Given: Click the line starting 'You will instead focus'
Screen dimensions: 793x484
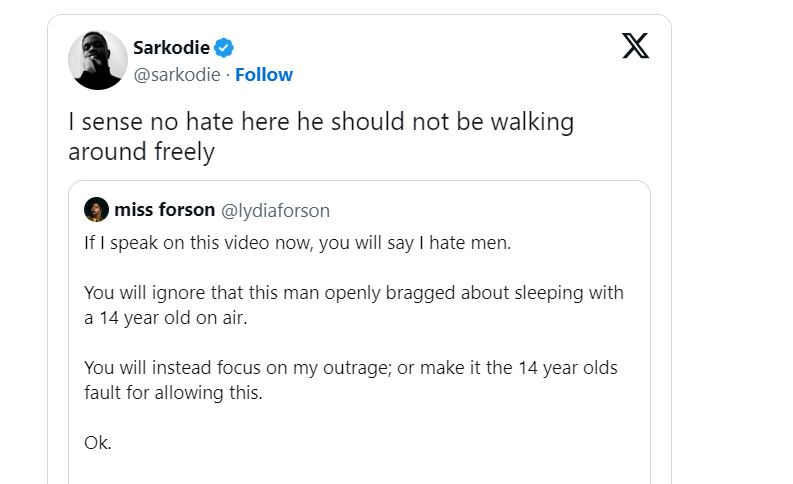Looking at the screenshot, I should [x=351, y=368].
